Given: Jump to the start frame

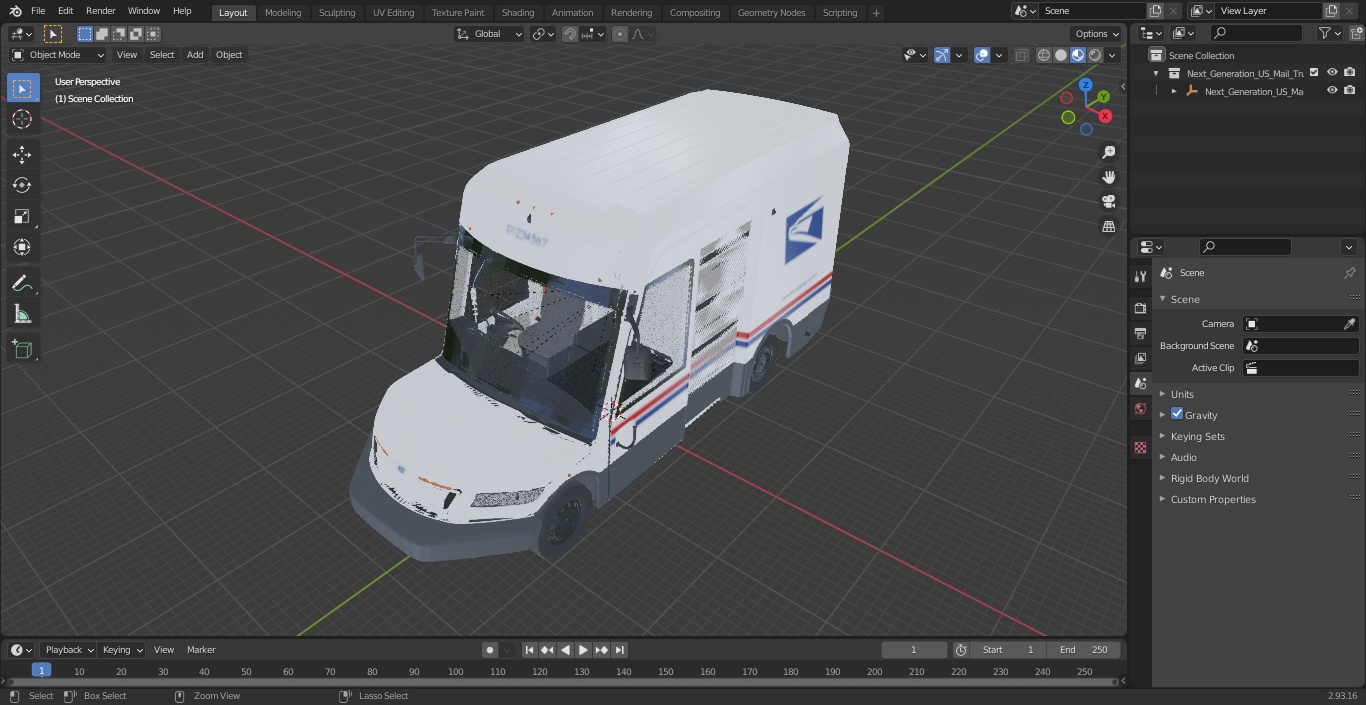Looking at the screenshot, I should point(530,650).
